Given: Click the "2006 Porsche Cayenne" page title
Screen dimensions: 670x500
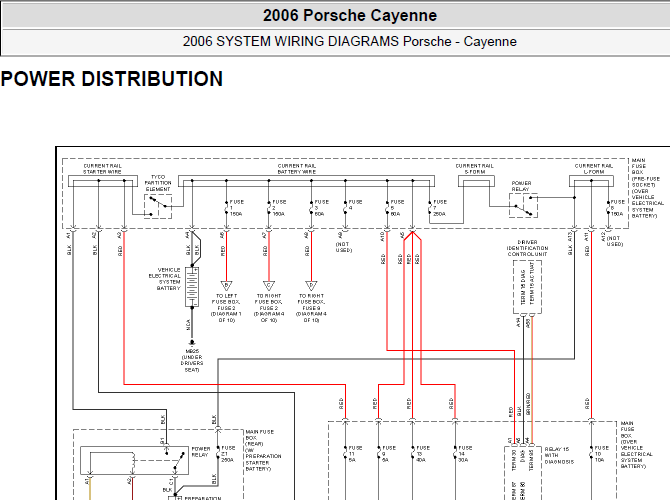Looking at the screenshot, I should click(350, 15).
